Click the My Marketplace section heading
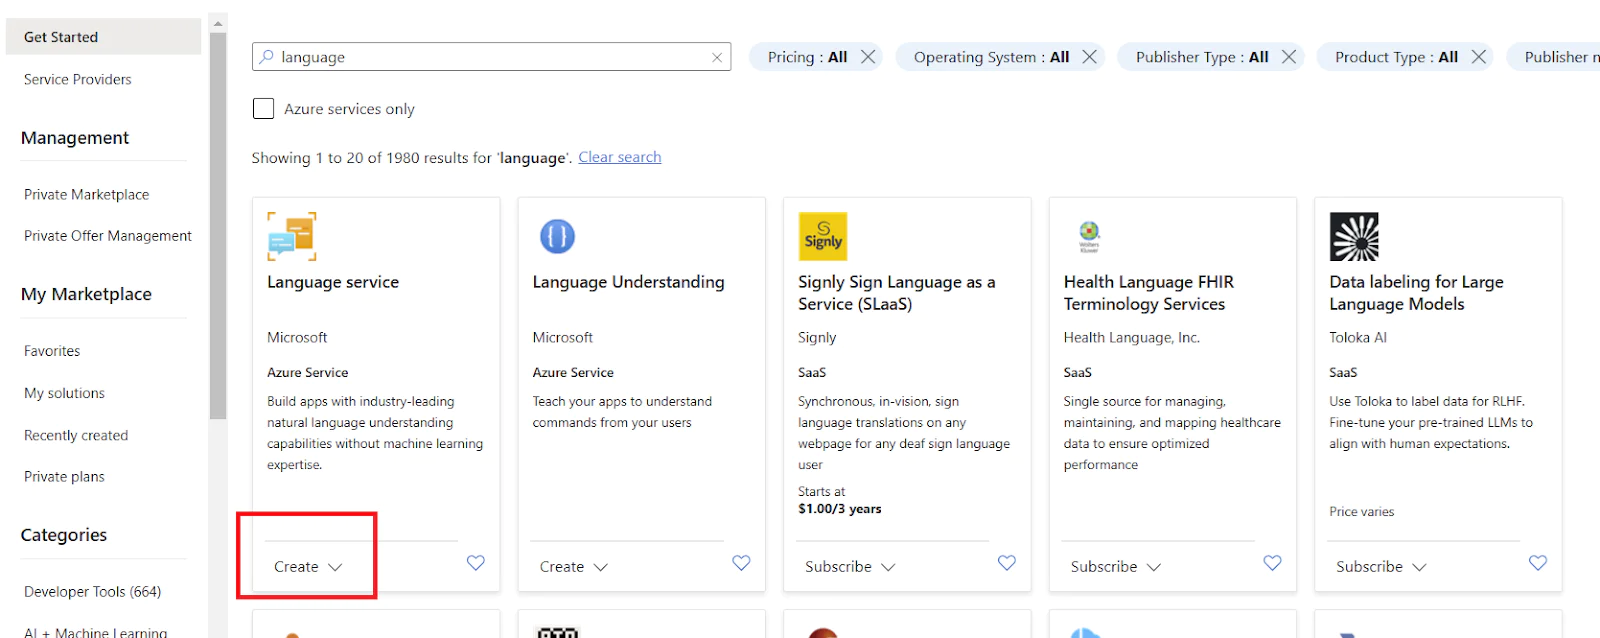Screen dimensions: 1600x638 click(86, 294)
